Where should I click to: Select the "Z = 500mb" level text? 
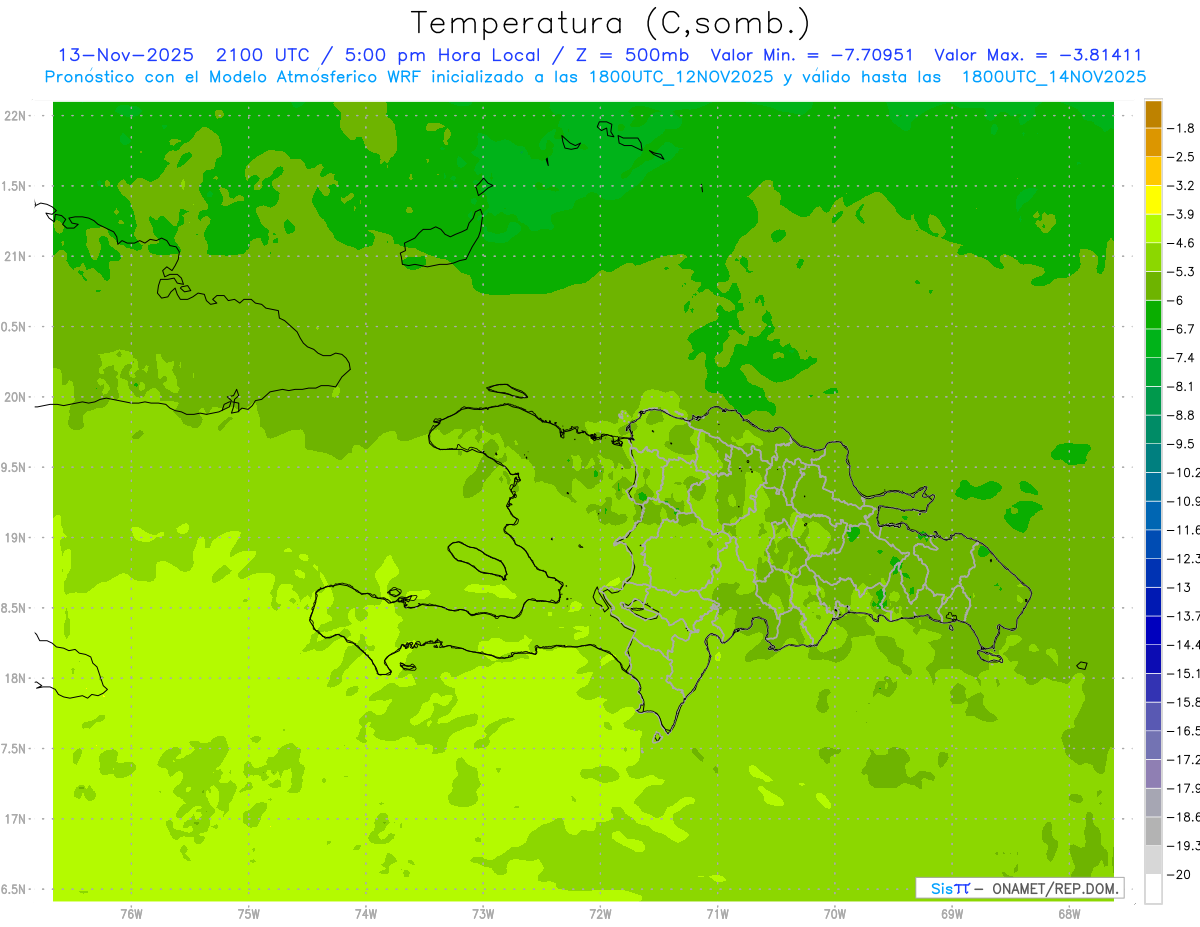(x=631, y=55)
